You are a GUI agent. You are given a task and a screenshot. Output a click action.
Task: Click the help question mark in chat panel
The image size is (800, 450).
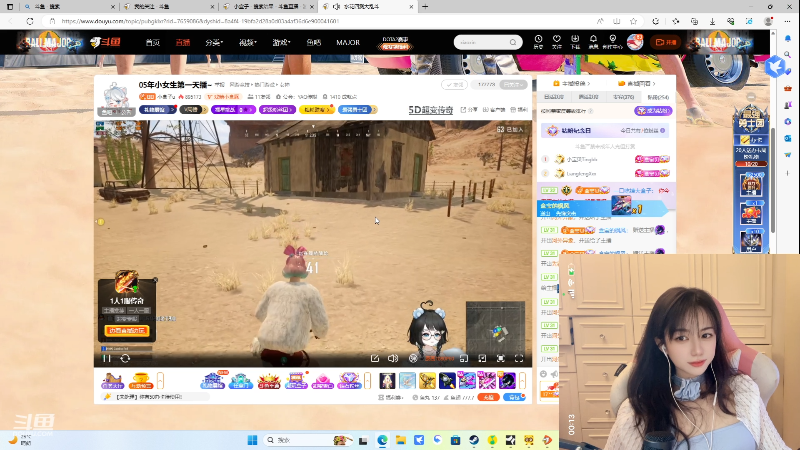tap(591, 111)
